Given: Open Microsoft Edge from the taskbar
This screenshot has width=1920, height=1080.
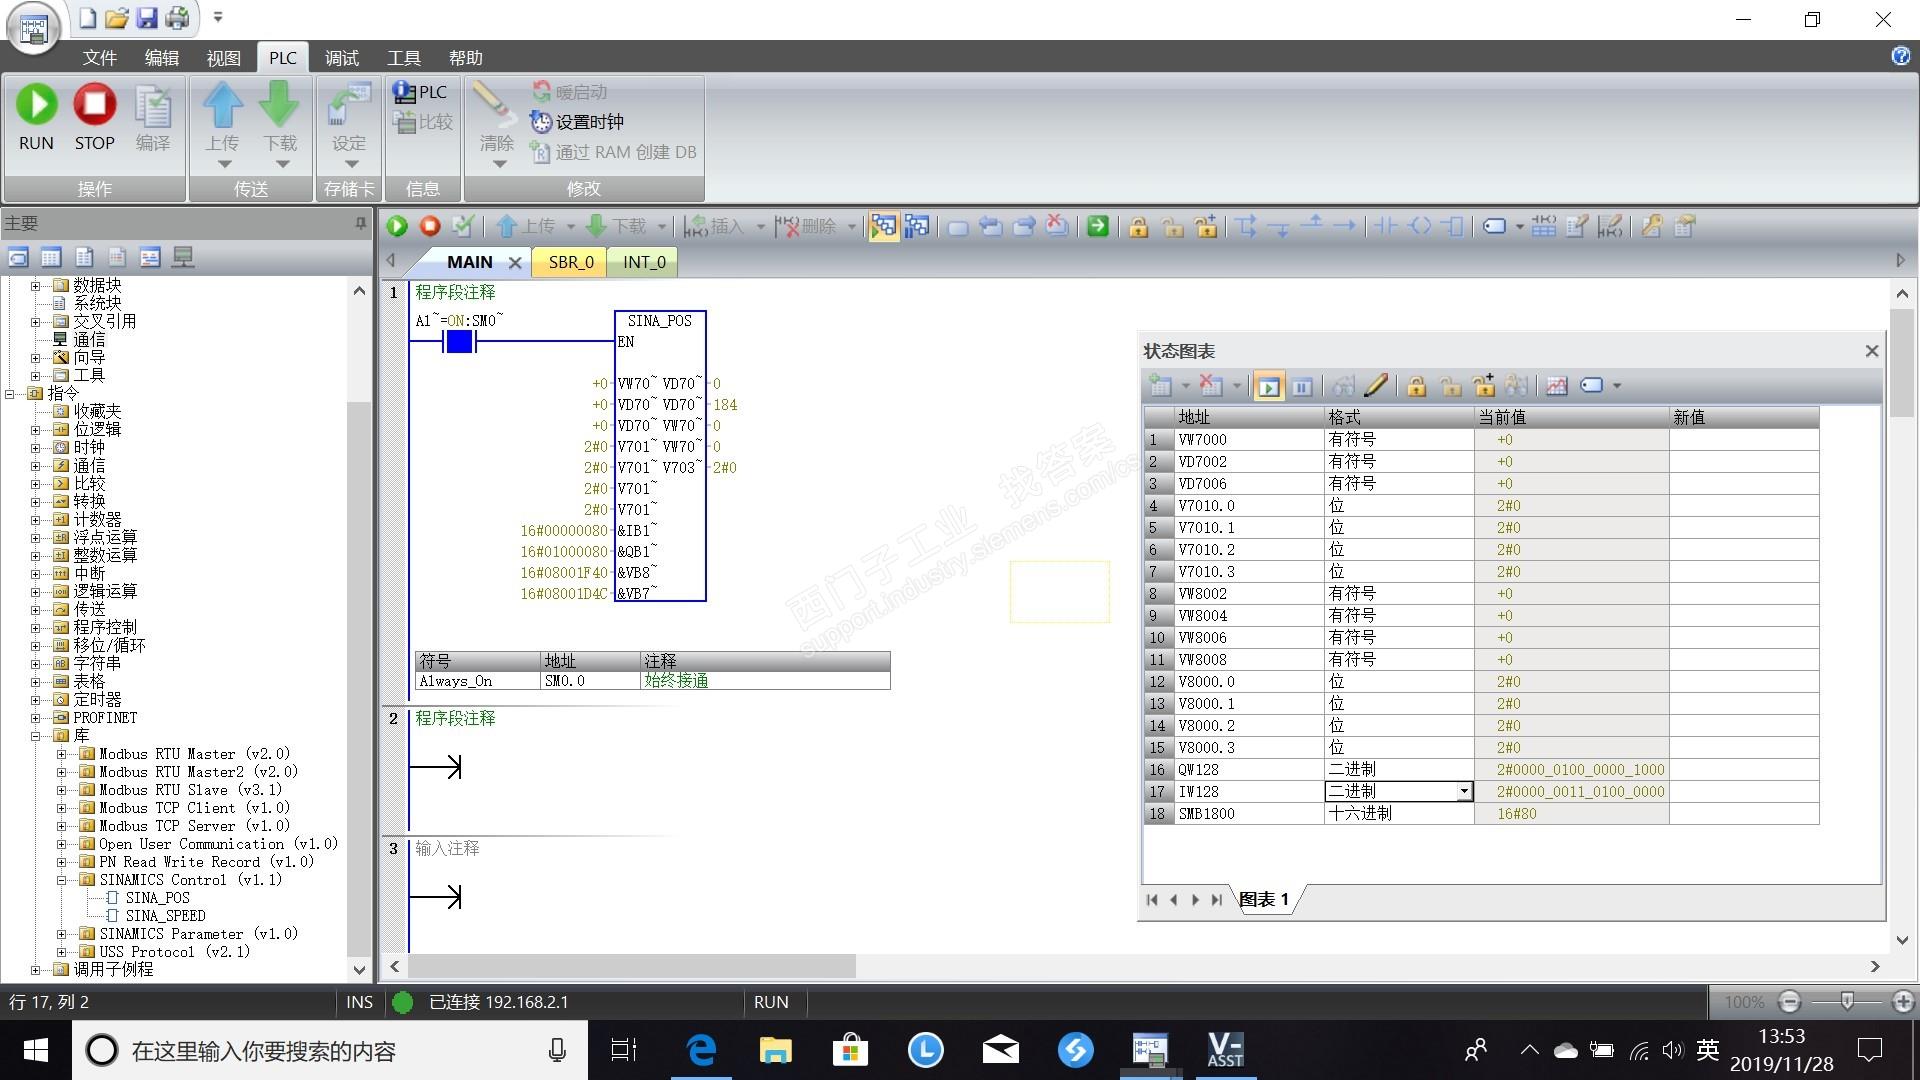Looking at the screenshot, I should coord(701,1050).
